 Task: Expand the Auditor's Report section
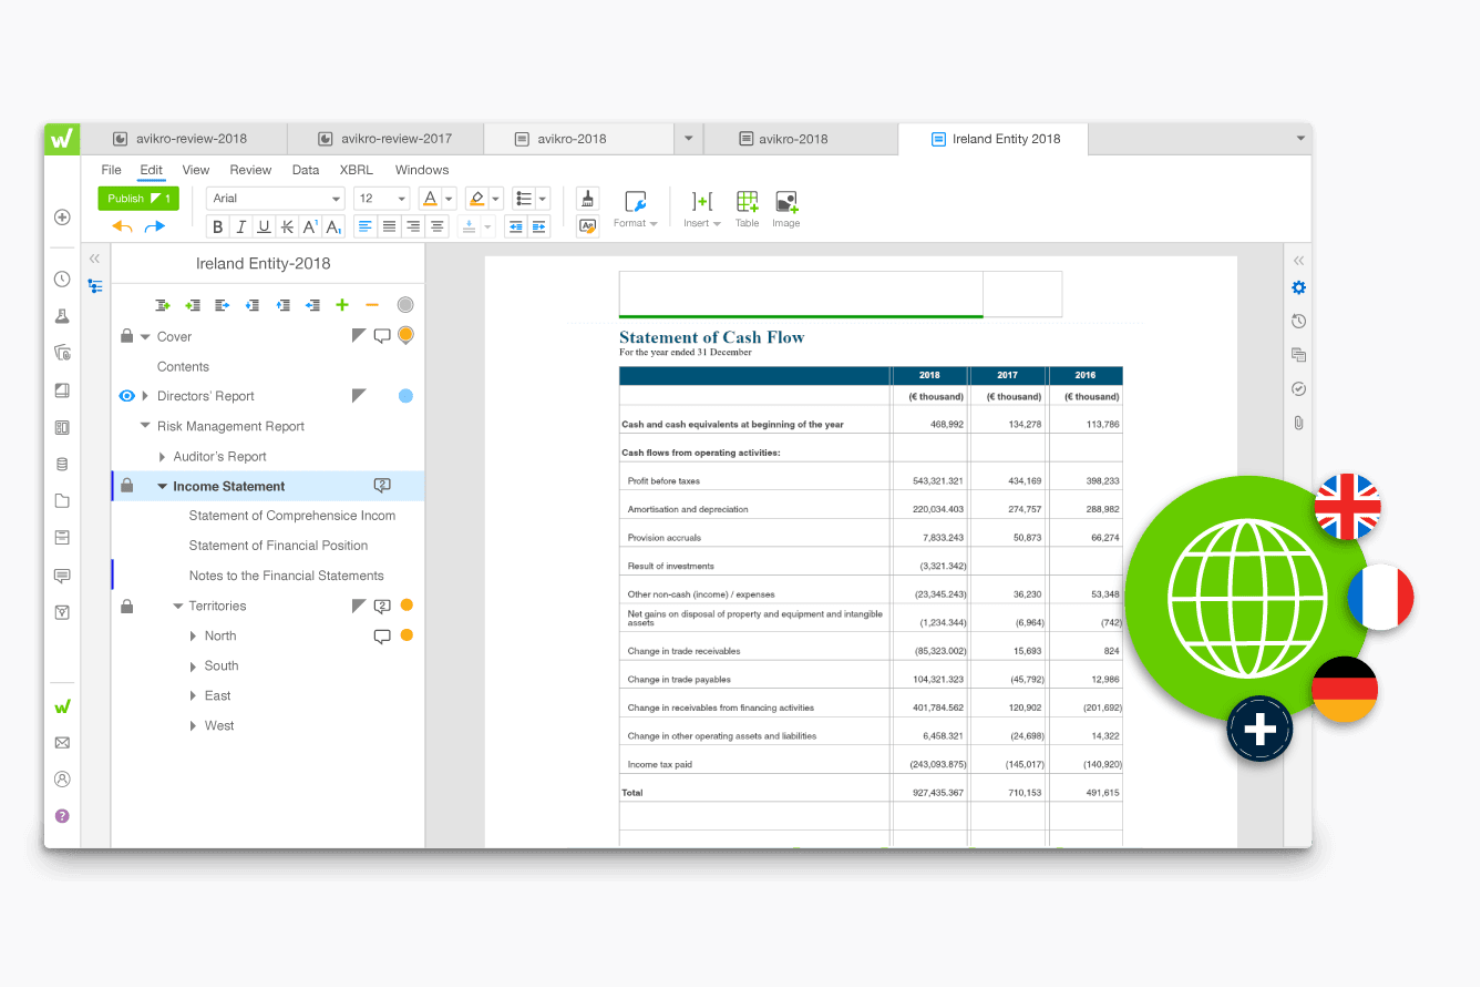(x=162, y=456)
